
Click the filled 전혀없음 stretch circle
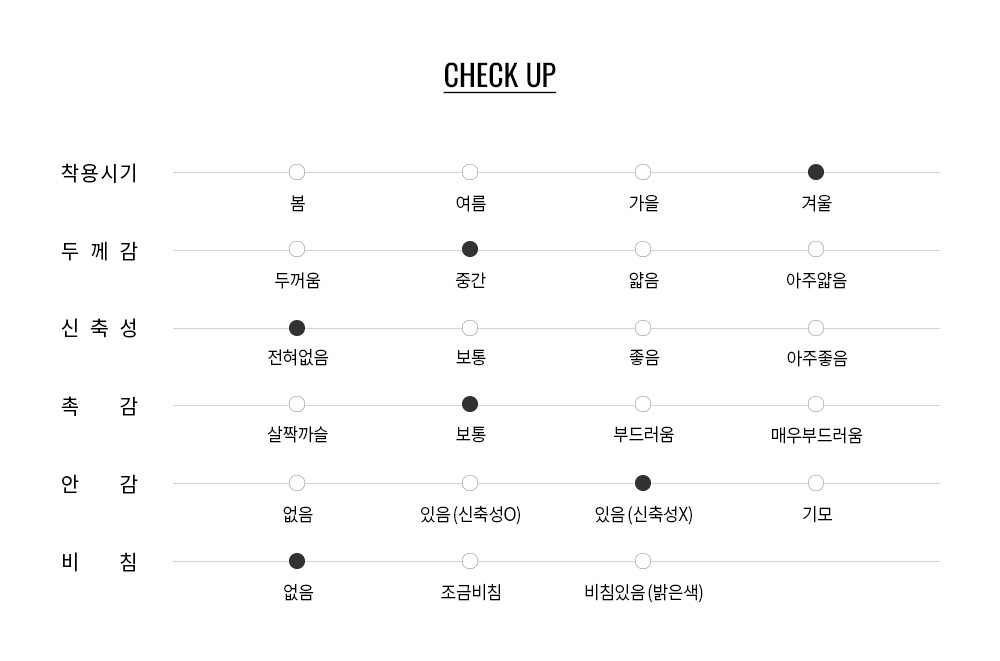pyautogui.click(x=297, y=328)
